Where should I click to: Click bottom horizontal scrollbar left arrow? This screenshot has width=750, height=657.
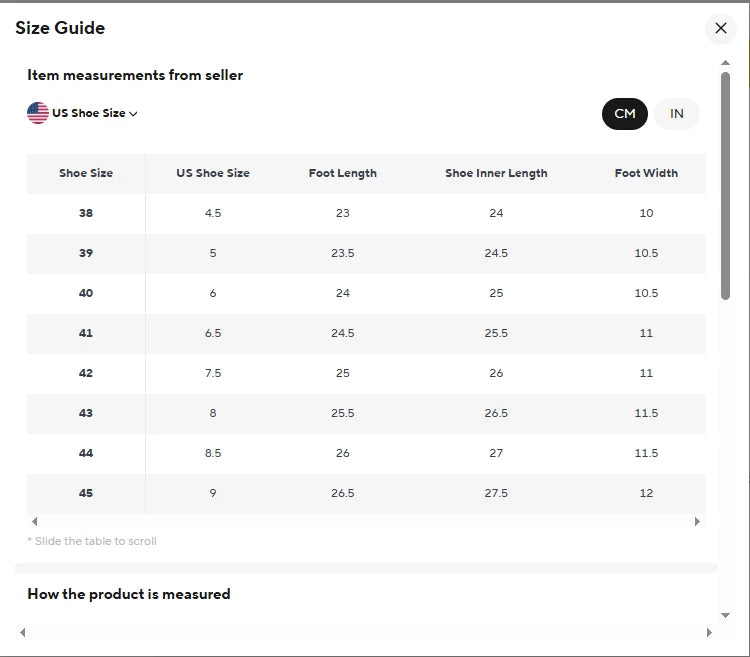(22, 632)
